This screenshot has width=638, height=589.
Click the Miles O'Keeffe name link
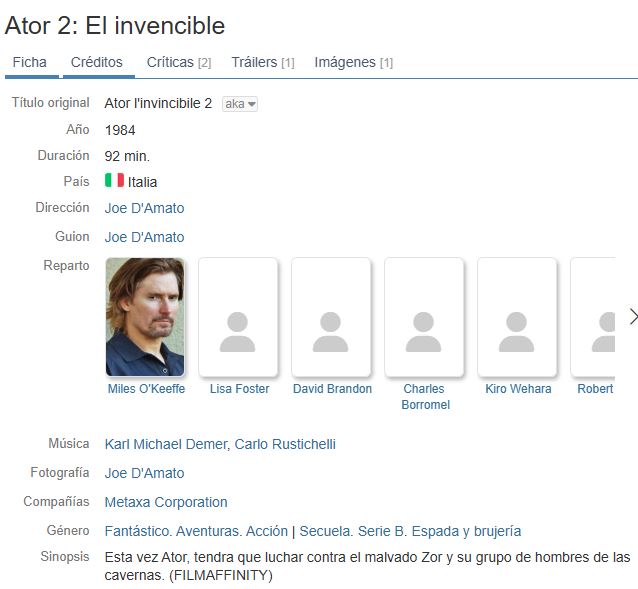click(x=146, y=388)
